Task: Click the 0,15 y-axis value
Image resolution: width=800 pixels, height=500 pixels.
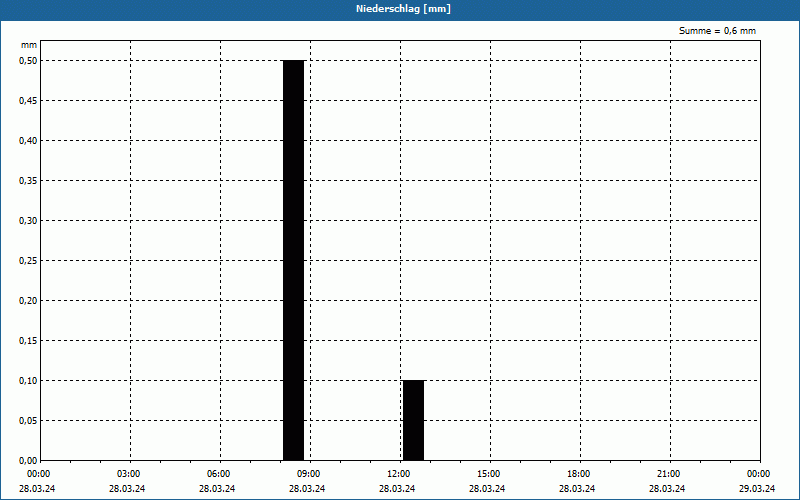Action: coord(28,340)
